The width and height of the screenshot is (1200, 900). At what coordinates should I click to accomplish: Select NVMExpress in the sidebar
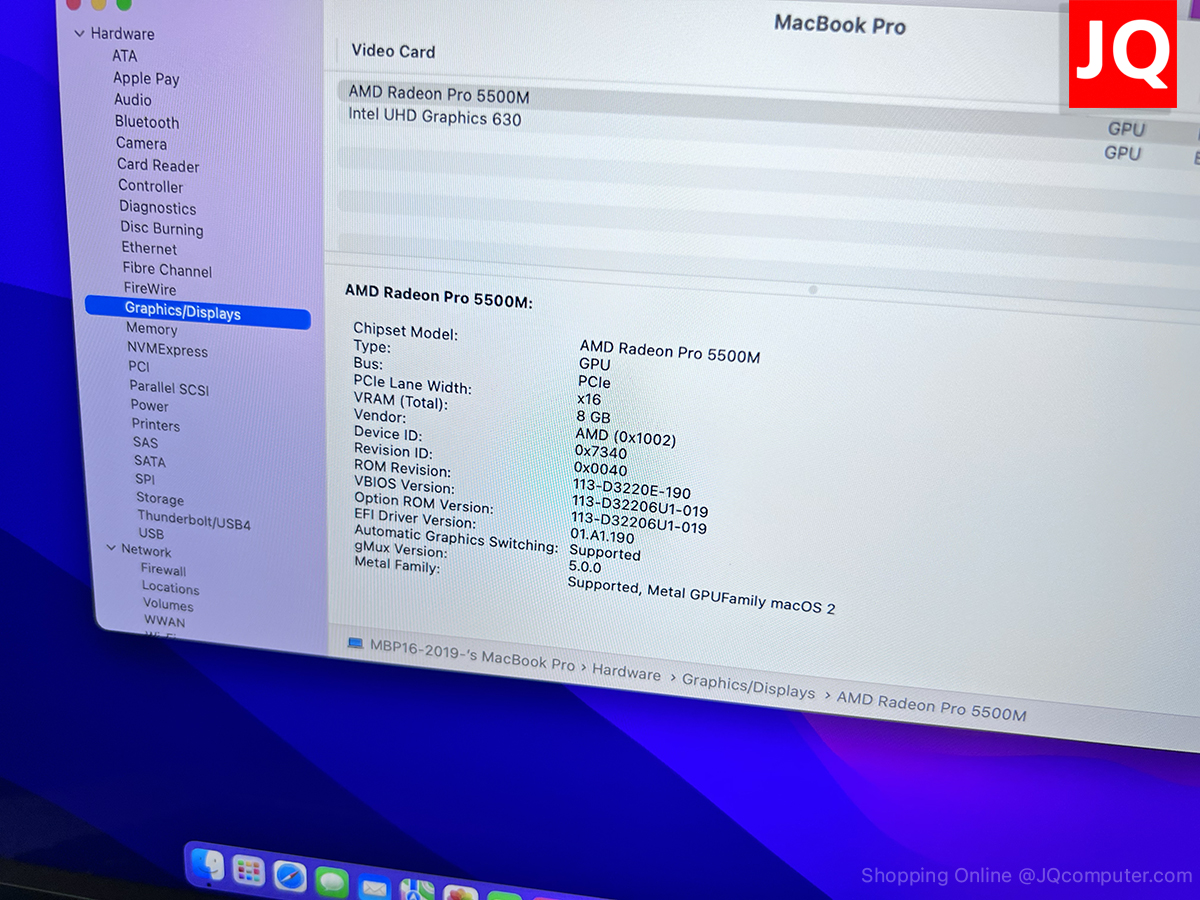coord(167,350)
